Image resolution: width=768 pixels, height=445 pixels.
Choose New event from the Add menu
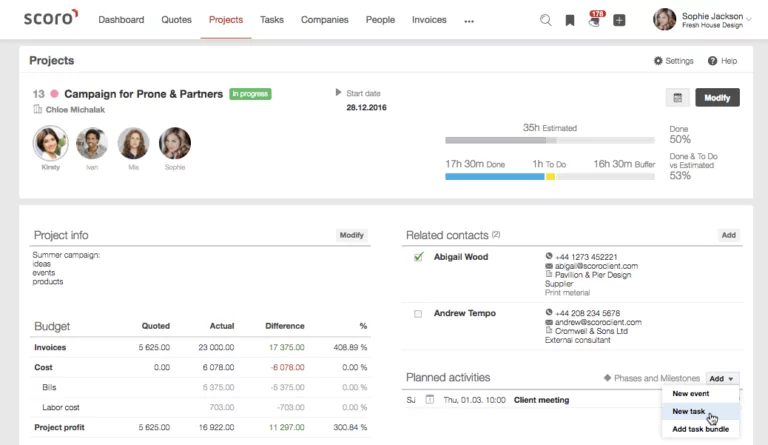click(700, 394)
